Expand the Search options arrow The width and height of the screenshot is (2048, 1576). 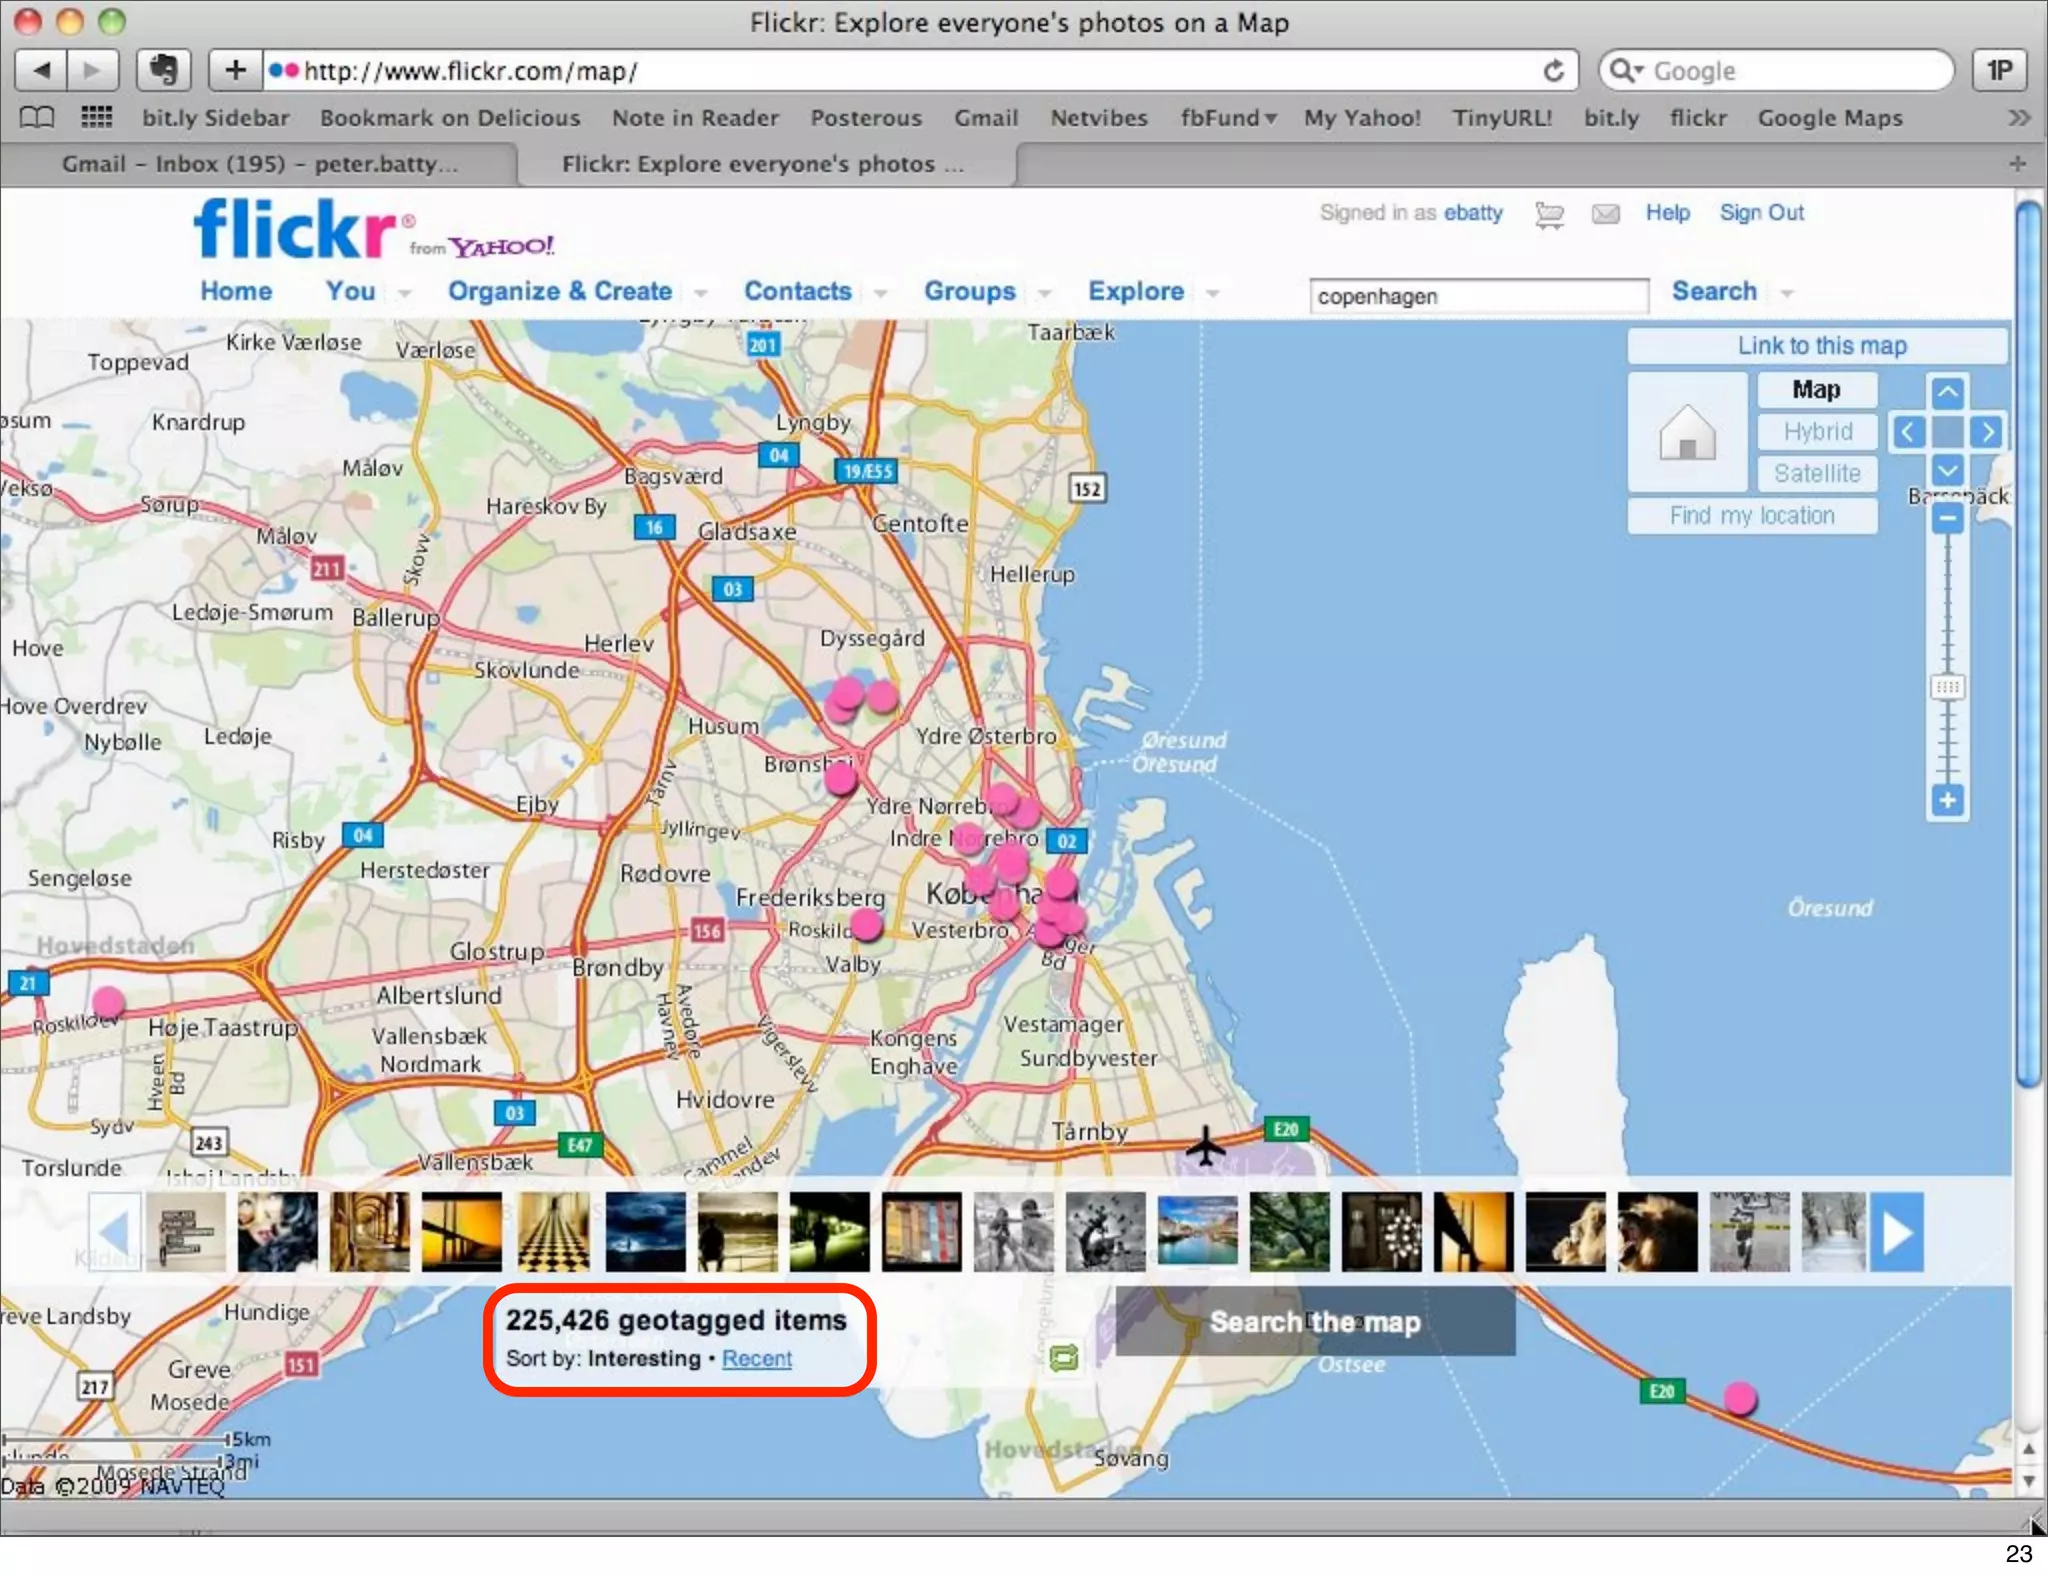coord(1787,293)
